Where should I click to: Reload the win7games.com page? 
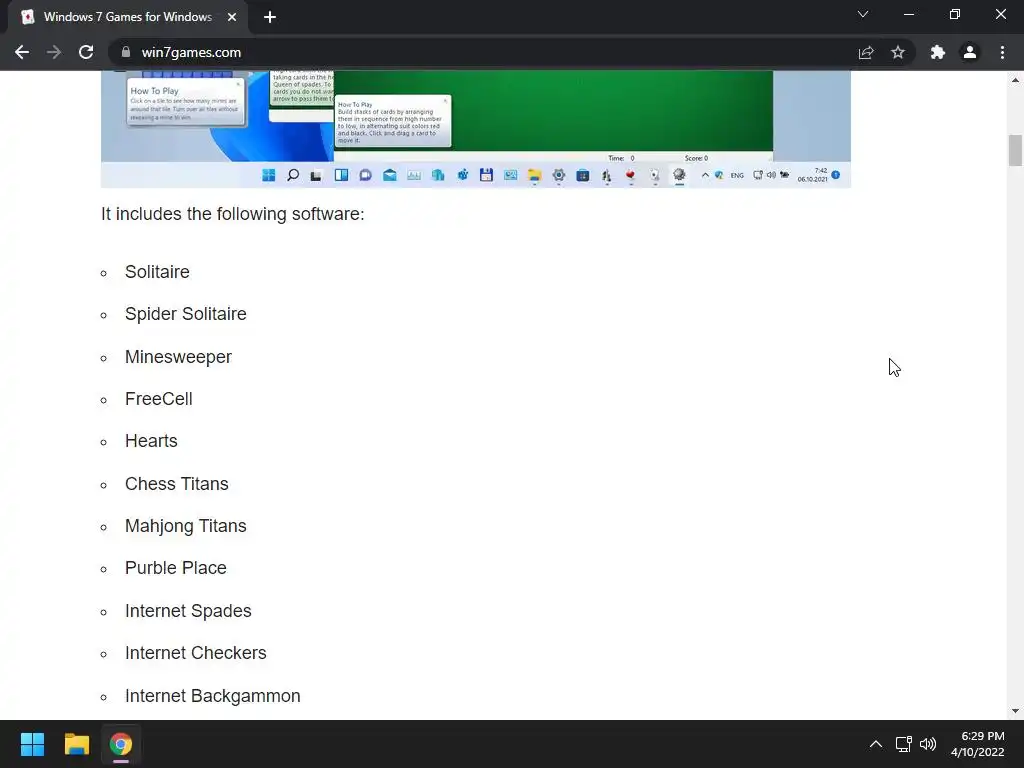click(86, 52)
